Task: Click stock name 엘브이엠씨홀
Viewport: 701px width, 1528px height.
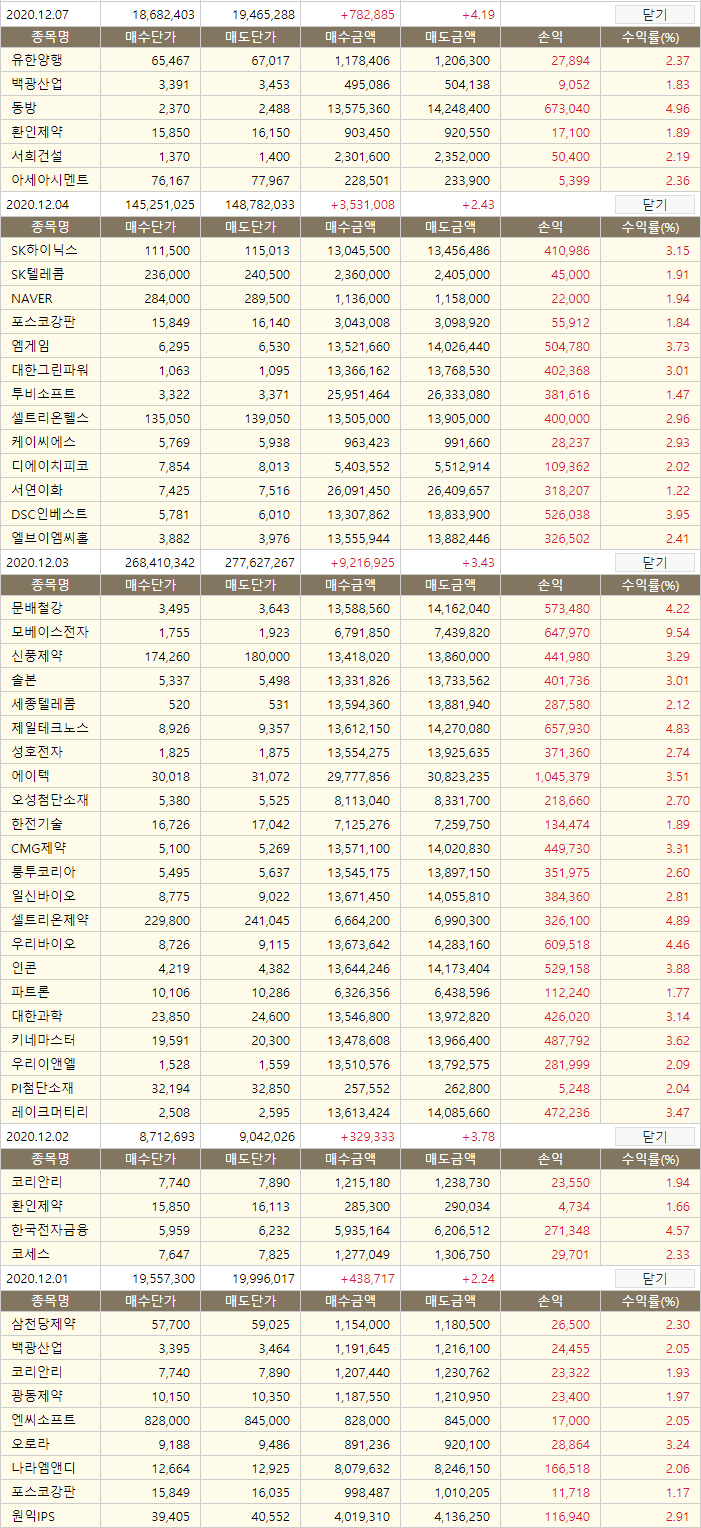Action: (50, 538)
